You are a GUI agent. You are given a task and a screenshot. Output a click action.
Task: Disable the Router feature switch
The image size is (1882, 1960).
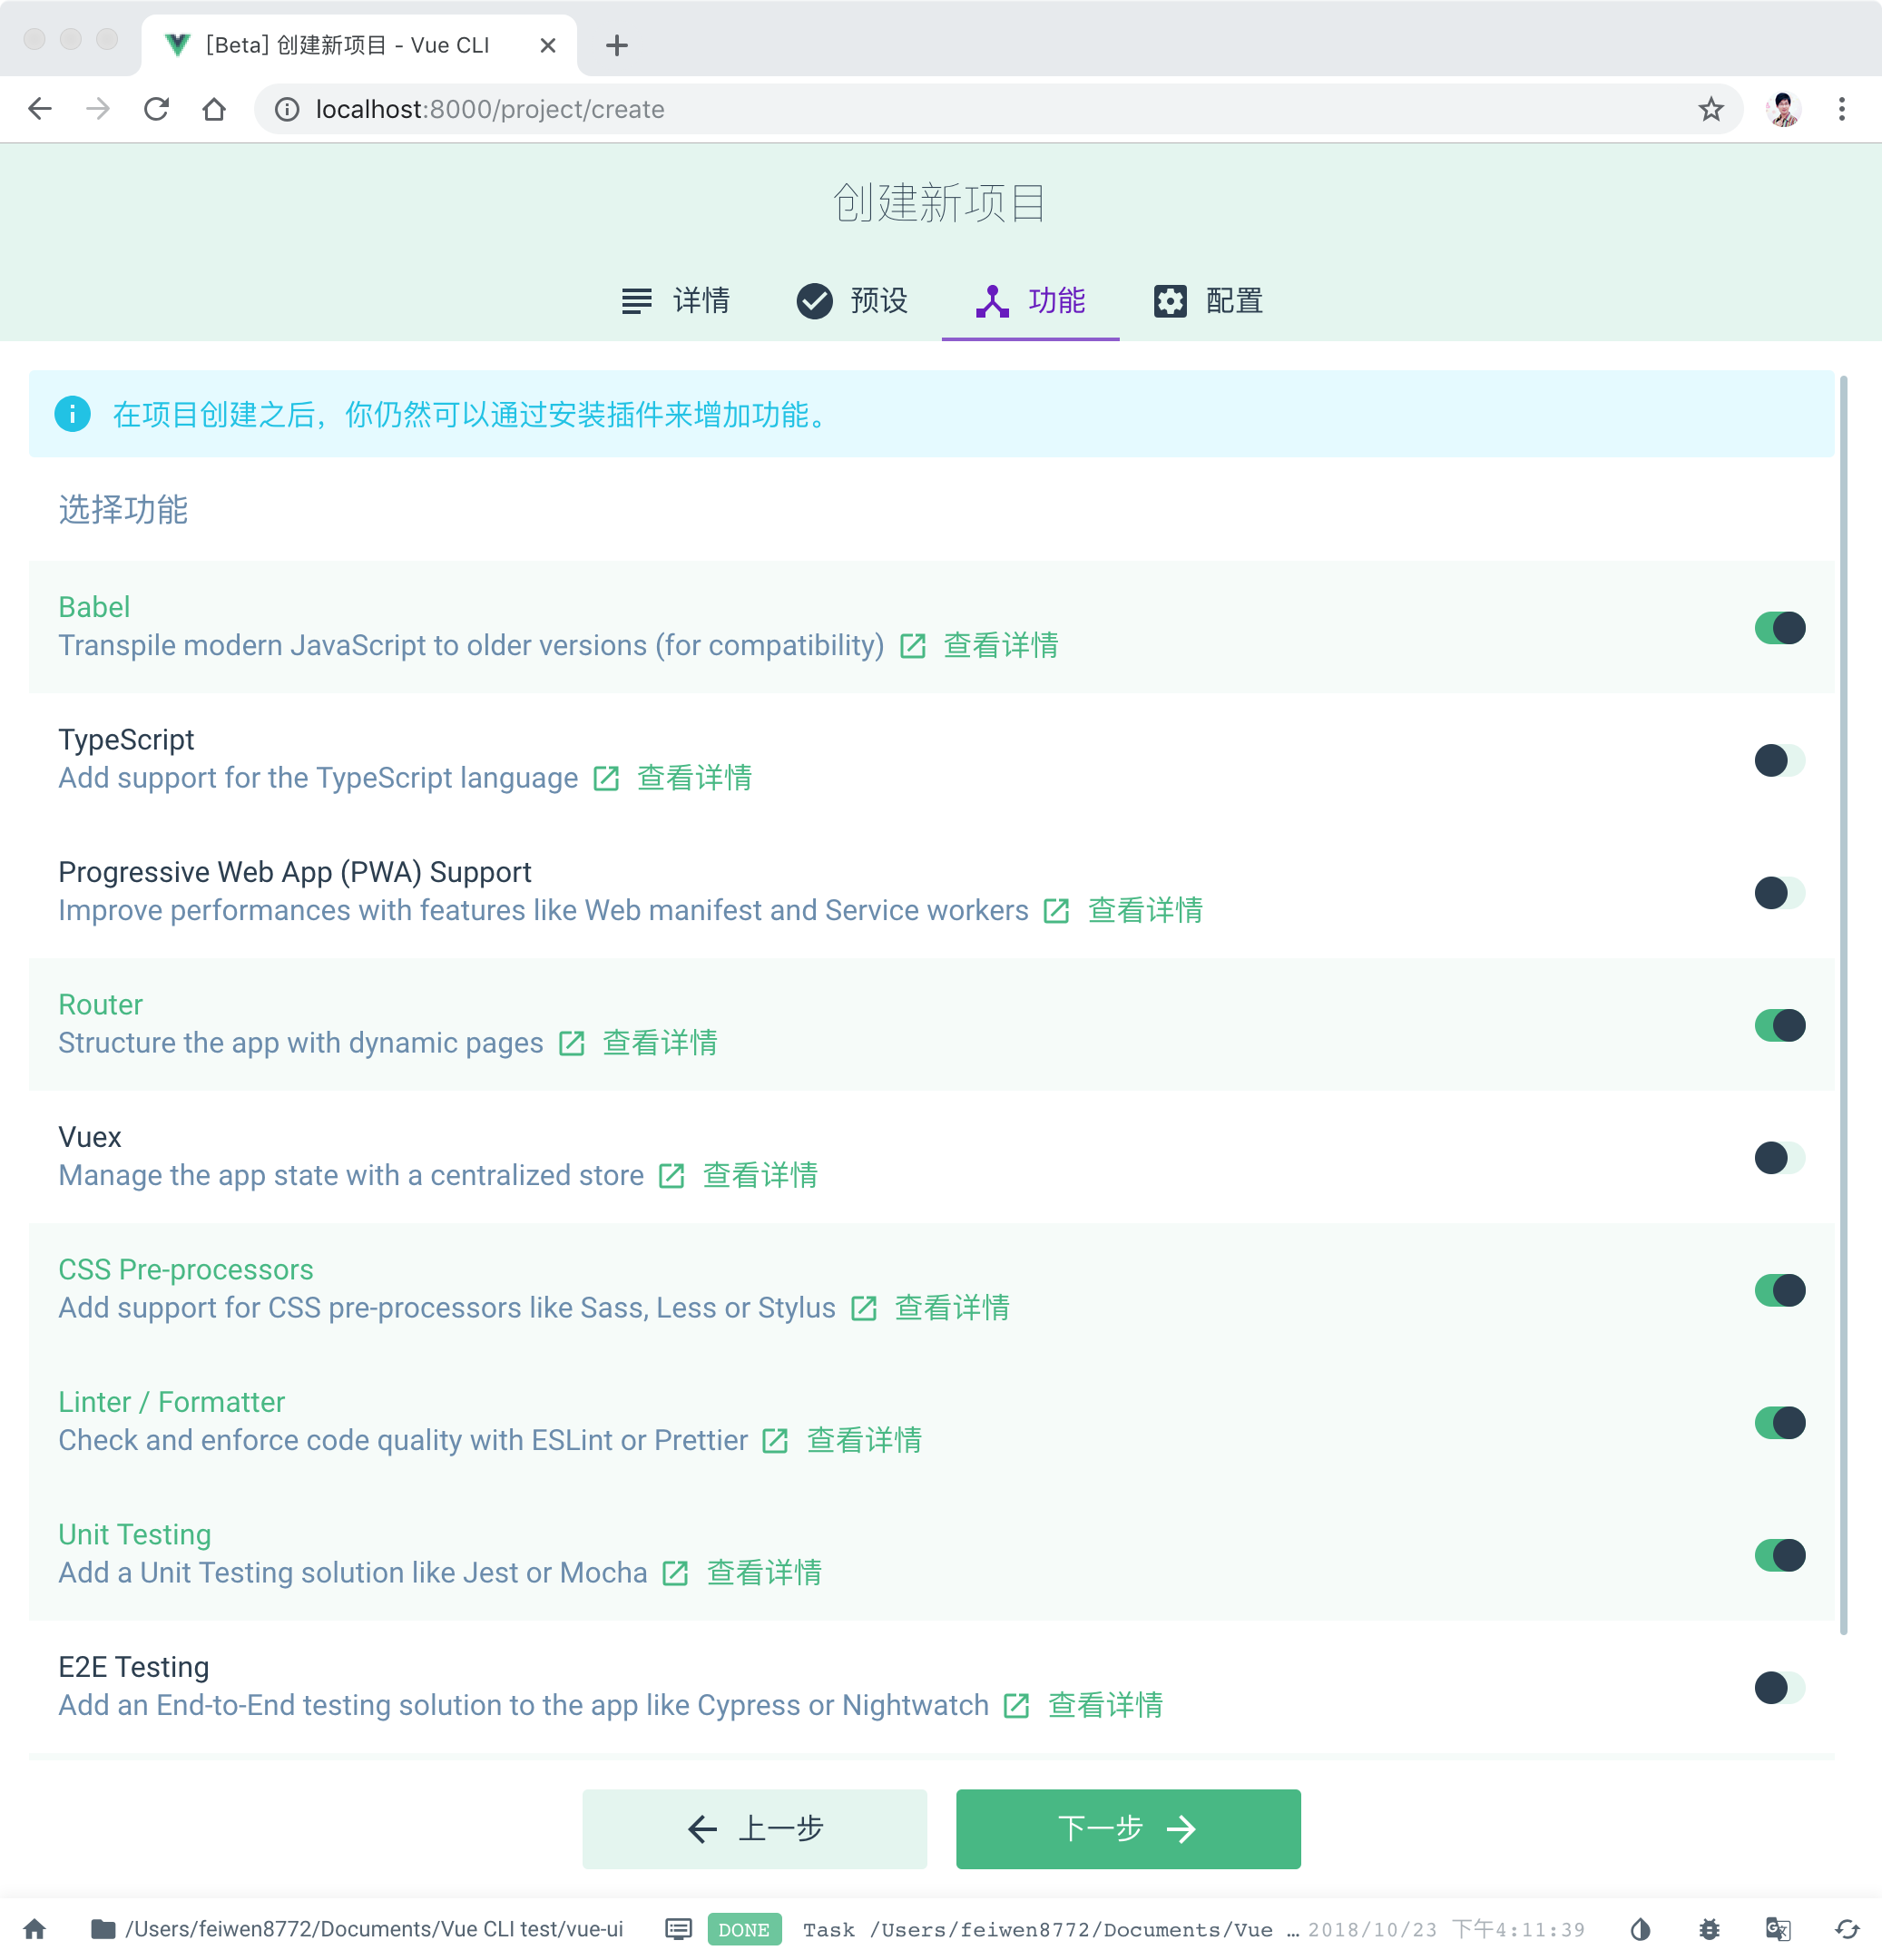pos(1779,1025)
